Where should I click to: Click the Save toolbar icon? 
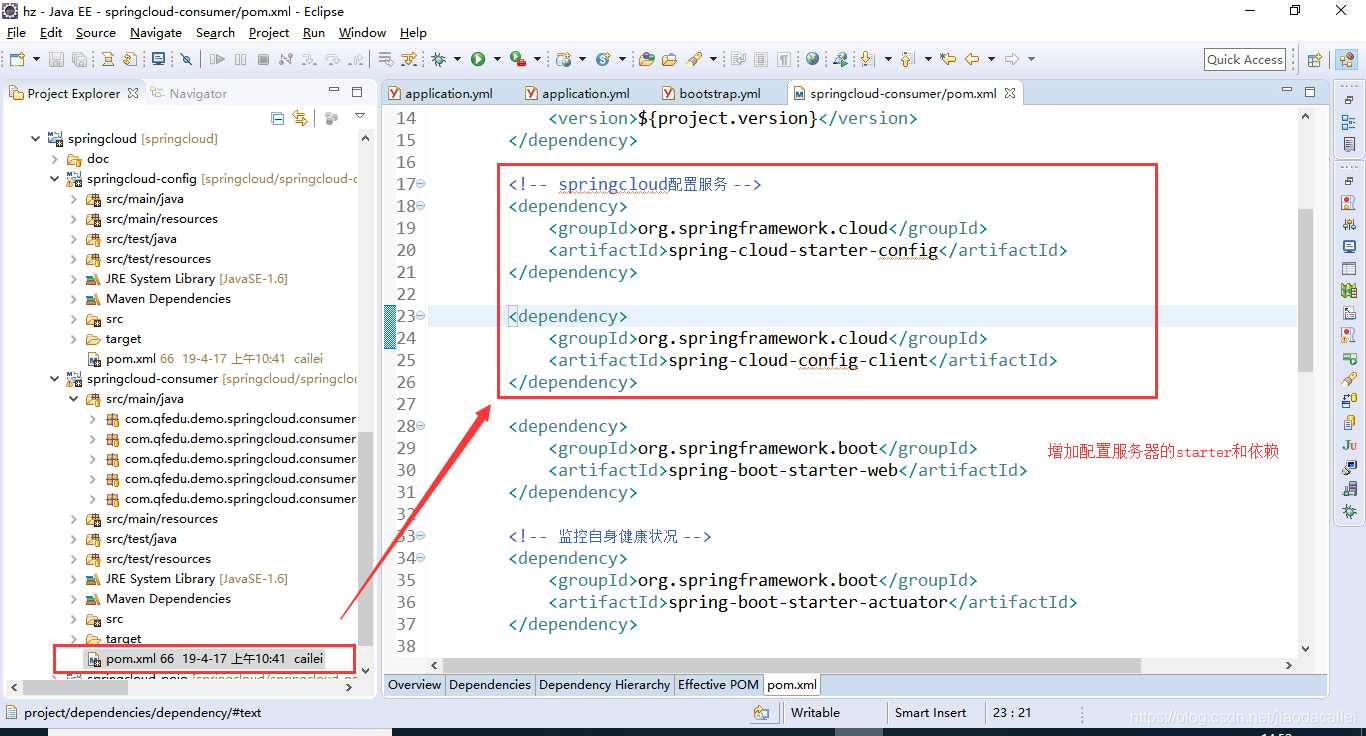(x=56, y=59)
